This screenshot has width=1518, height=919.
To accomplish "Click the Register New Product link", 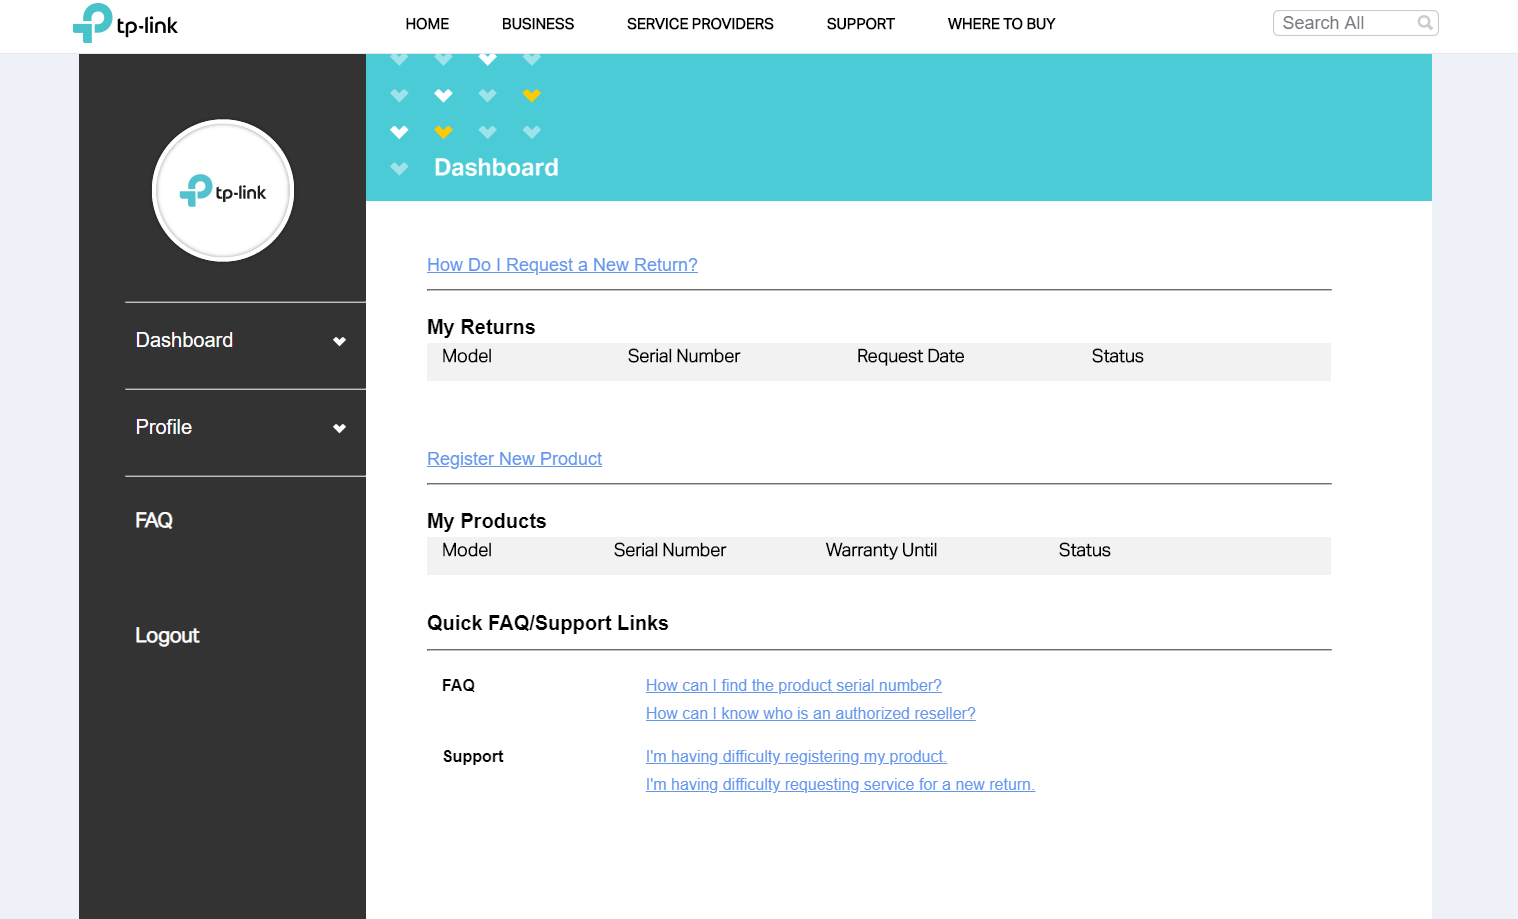I will coord(514,459).
